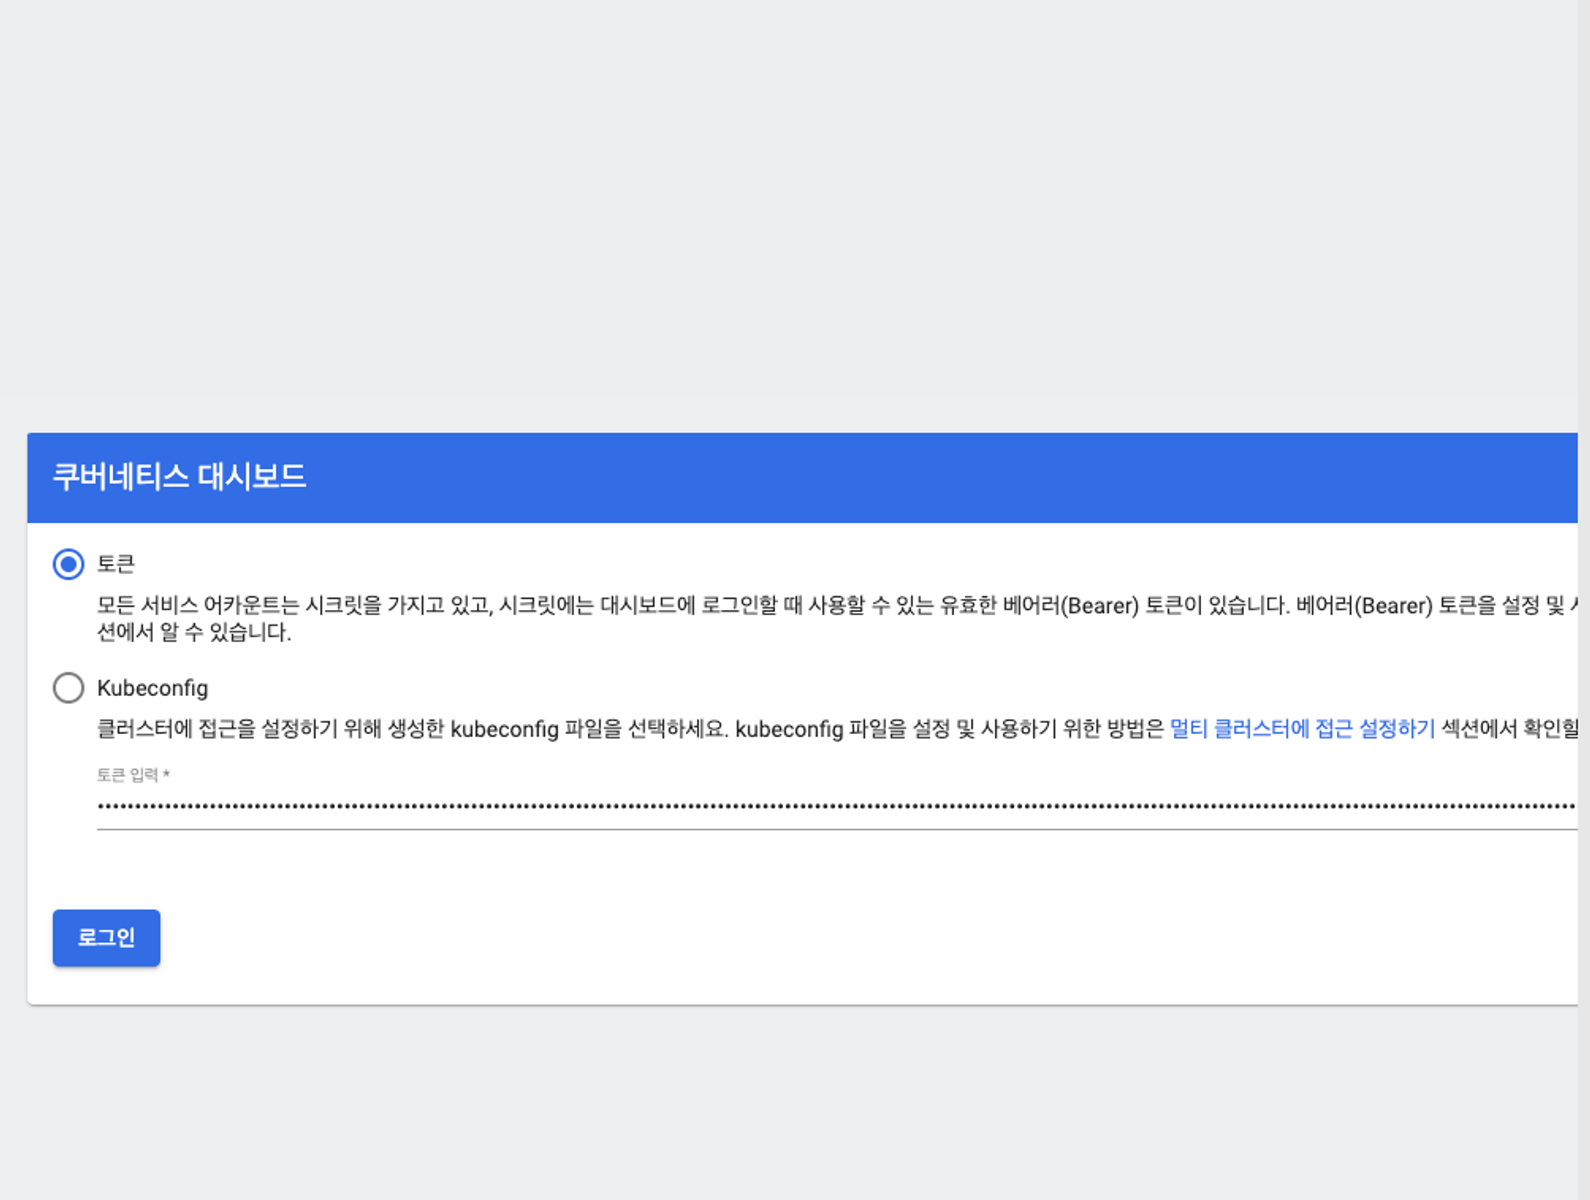Click the 토큰 option label text

[116, 564]
